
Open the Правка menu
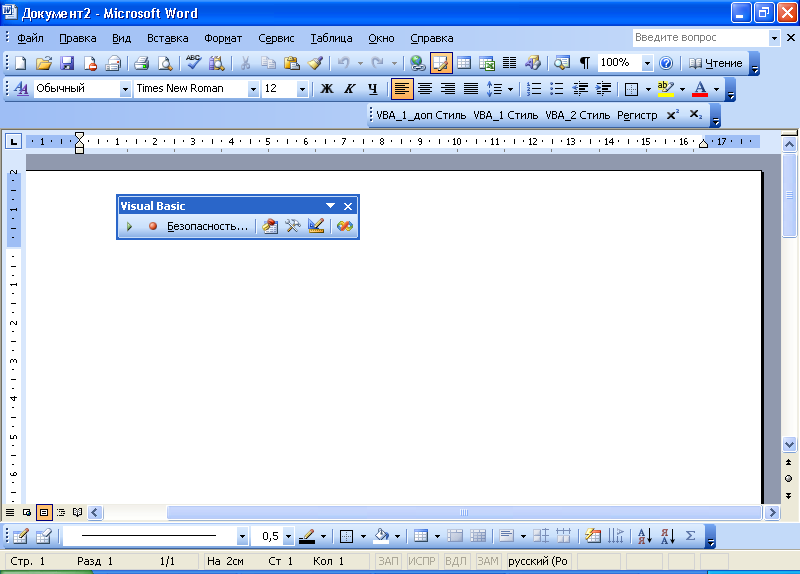[x=78, y=38]
